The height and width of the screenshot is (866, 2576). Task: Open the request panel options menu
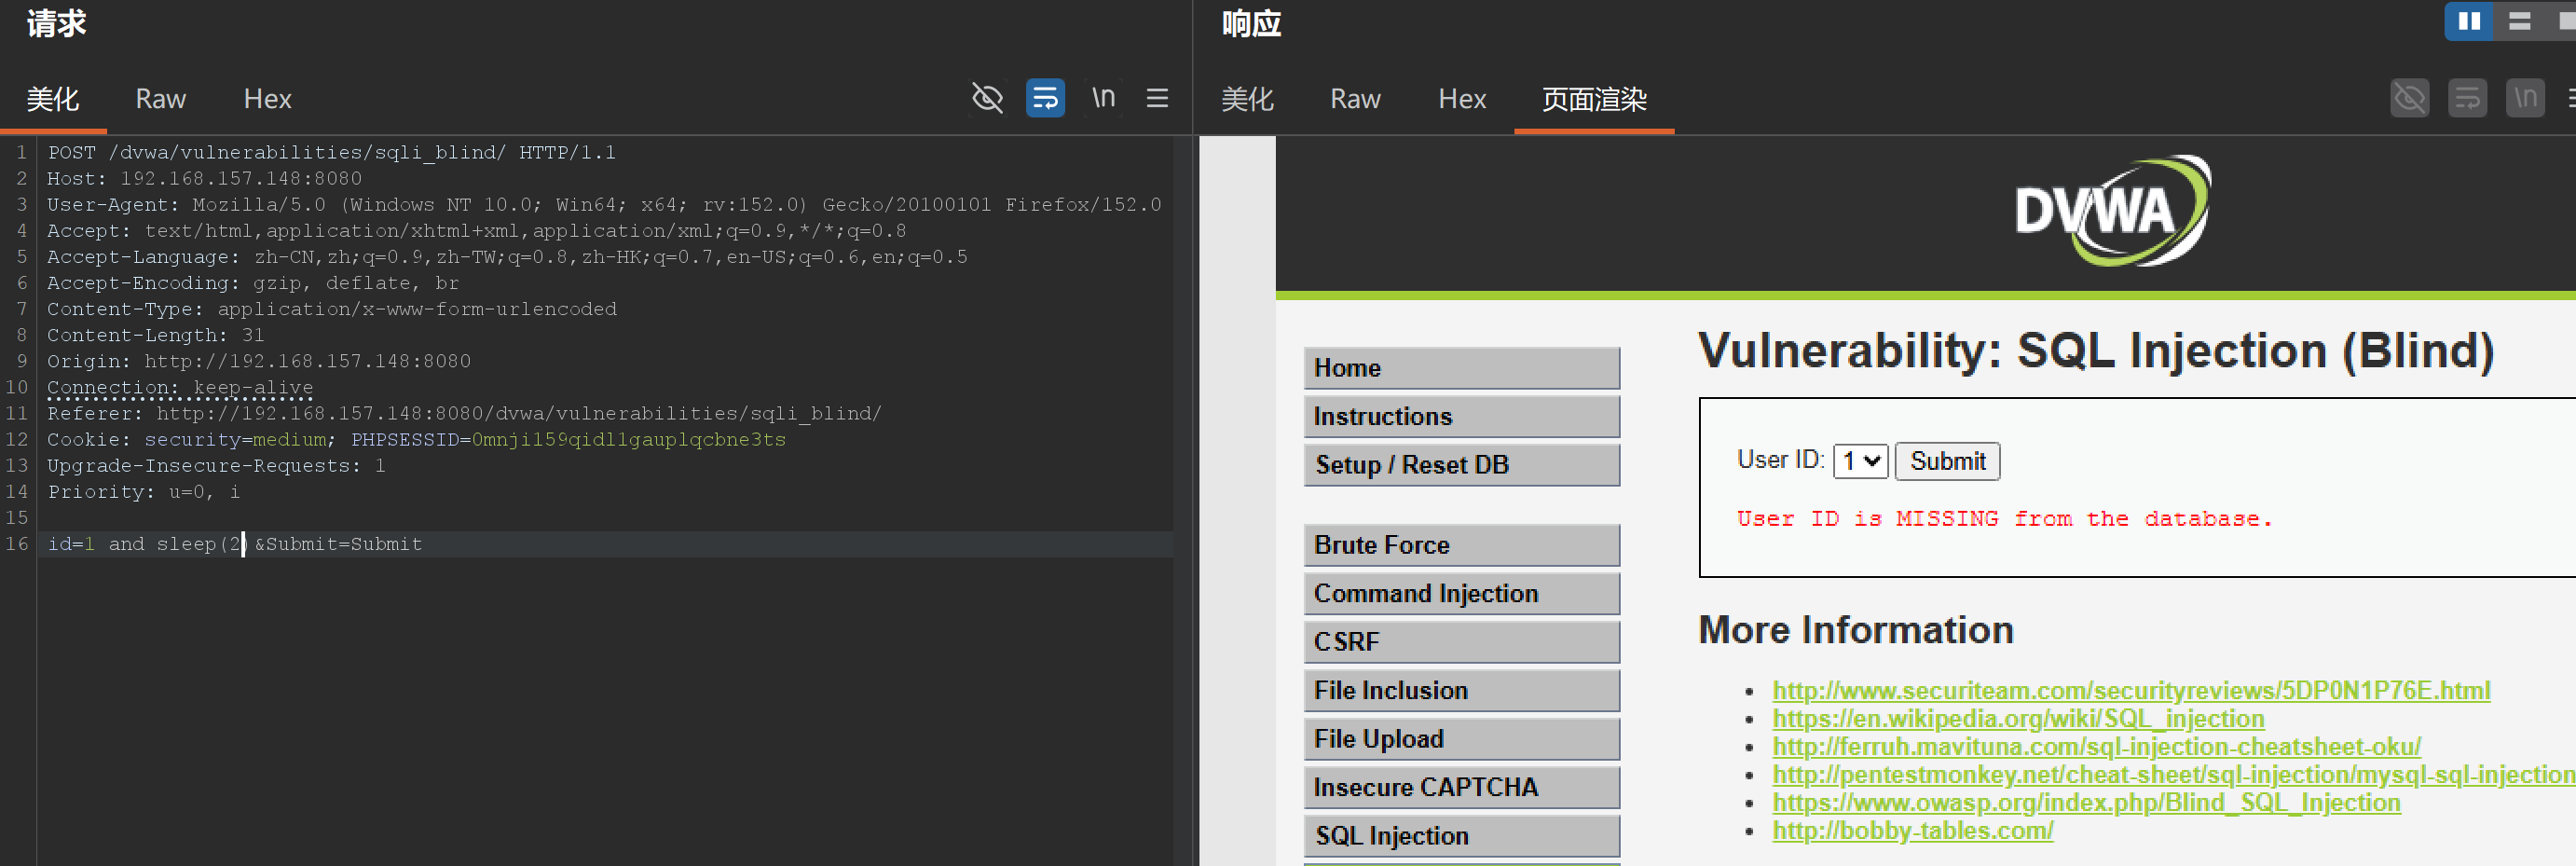point(1157,98)
